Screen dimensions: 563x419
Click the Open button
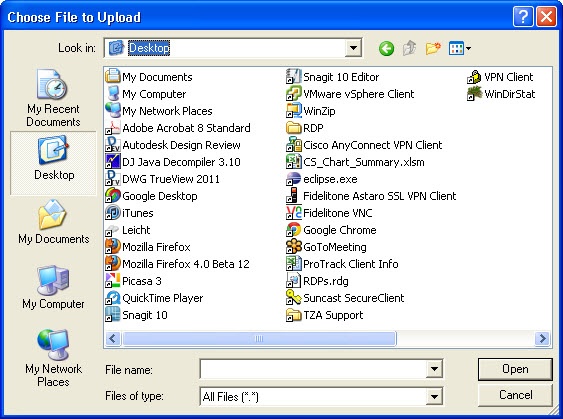point(515,369)
